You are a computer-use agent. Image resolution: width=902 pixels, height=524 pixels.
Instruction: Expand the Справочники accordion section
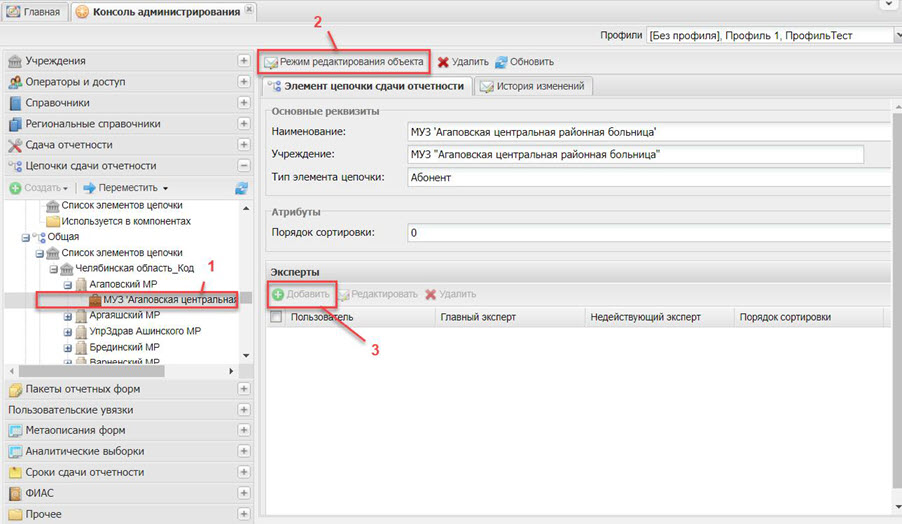[243, 103]
